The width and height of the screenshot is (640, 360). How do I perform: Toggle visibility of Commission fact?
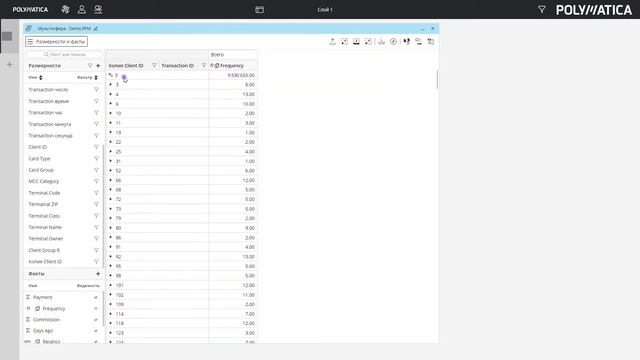click(96, 320)
